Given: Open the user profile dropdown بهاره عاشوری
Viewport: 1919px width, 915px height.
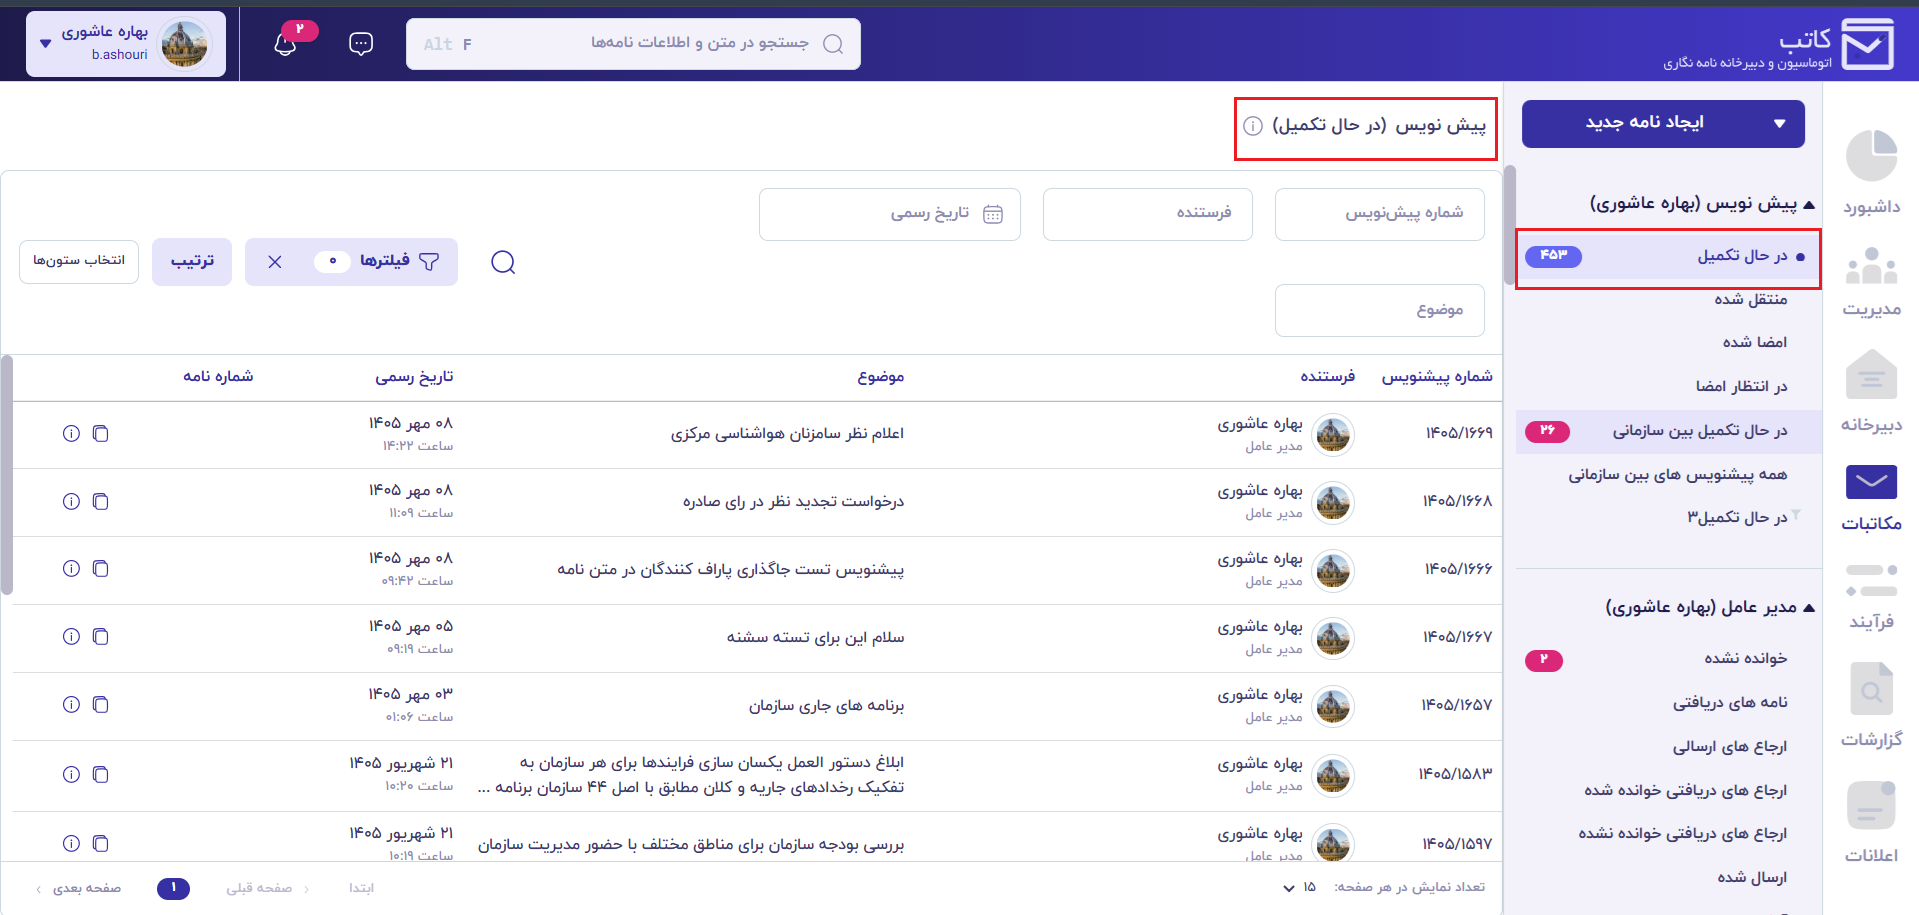Looking at the screenshot, I should (x=126, y=44).
